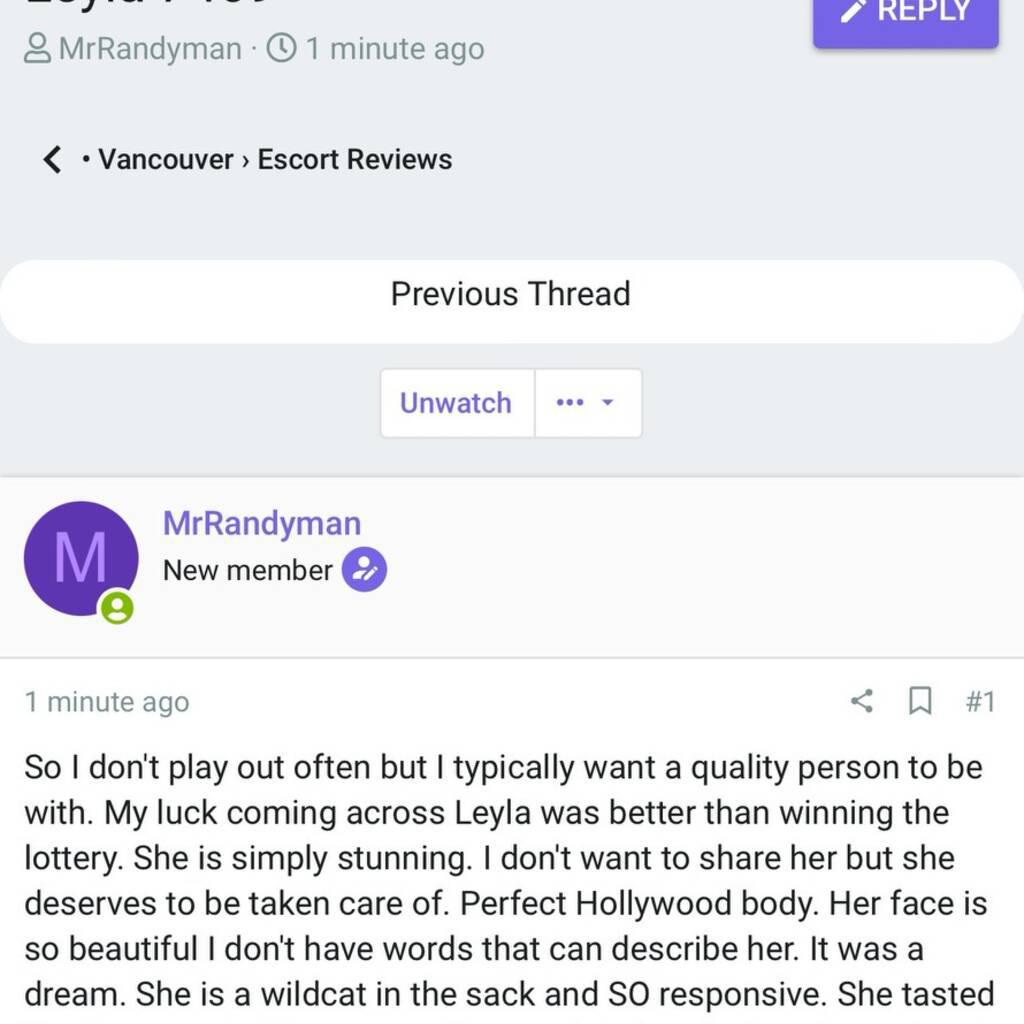The height and width of the screenshot is (1024, 1024).
Task: Click the user icon beside MrRandyman
Action: tap(37, 49)
